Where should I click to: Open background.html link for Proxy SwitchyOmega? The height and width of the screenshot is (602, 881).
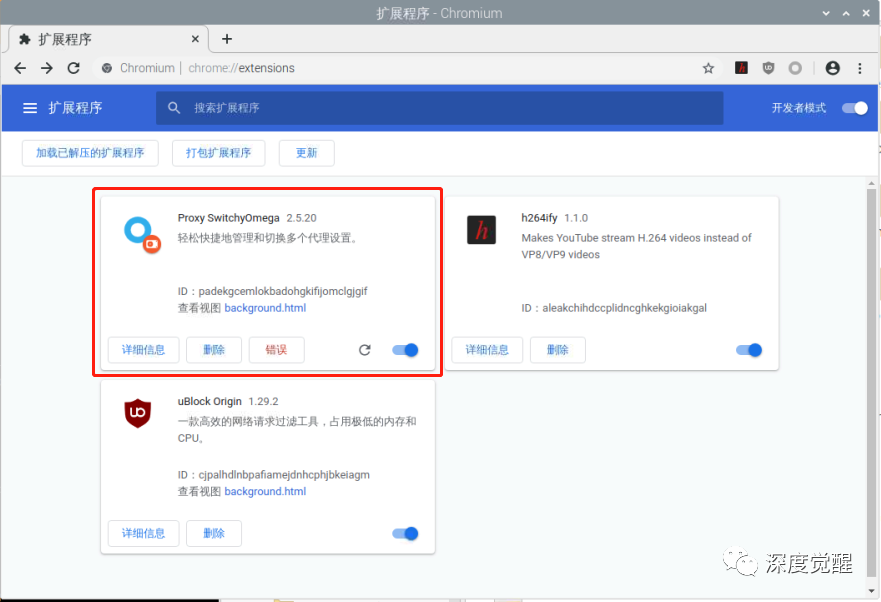click(265, 308)
